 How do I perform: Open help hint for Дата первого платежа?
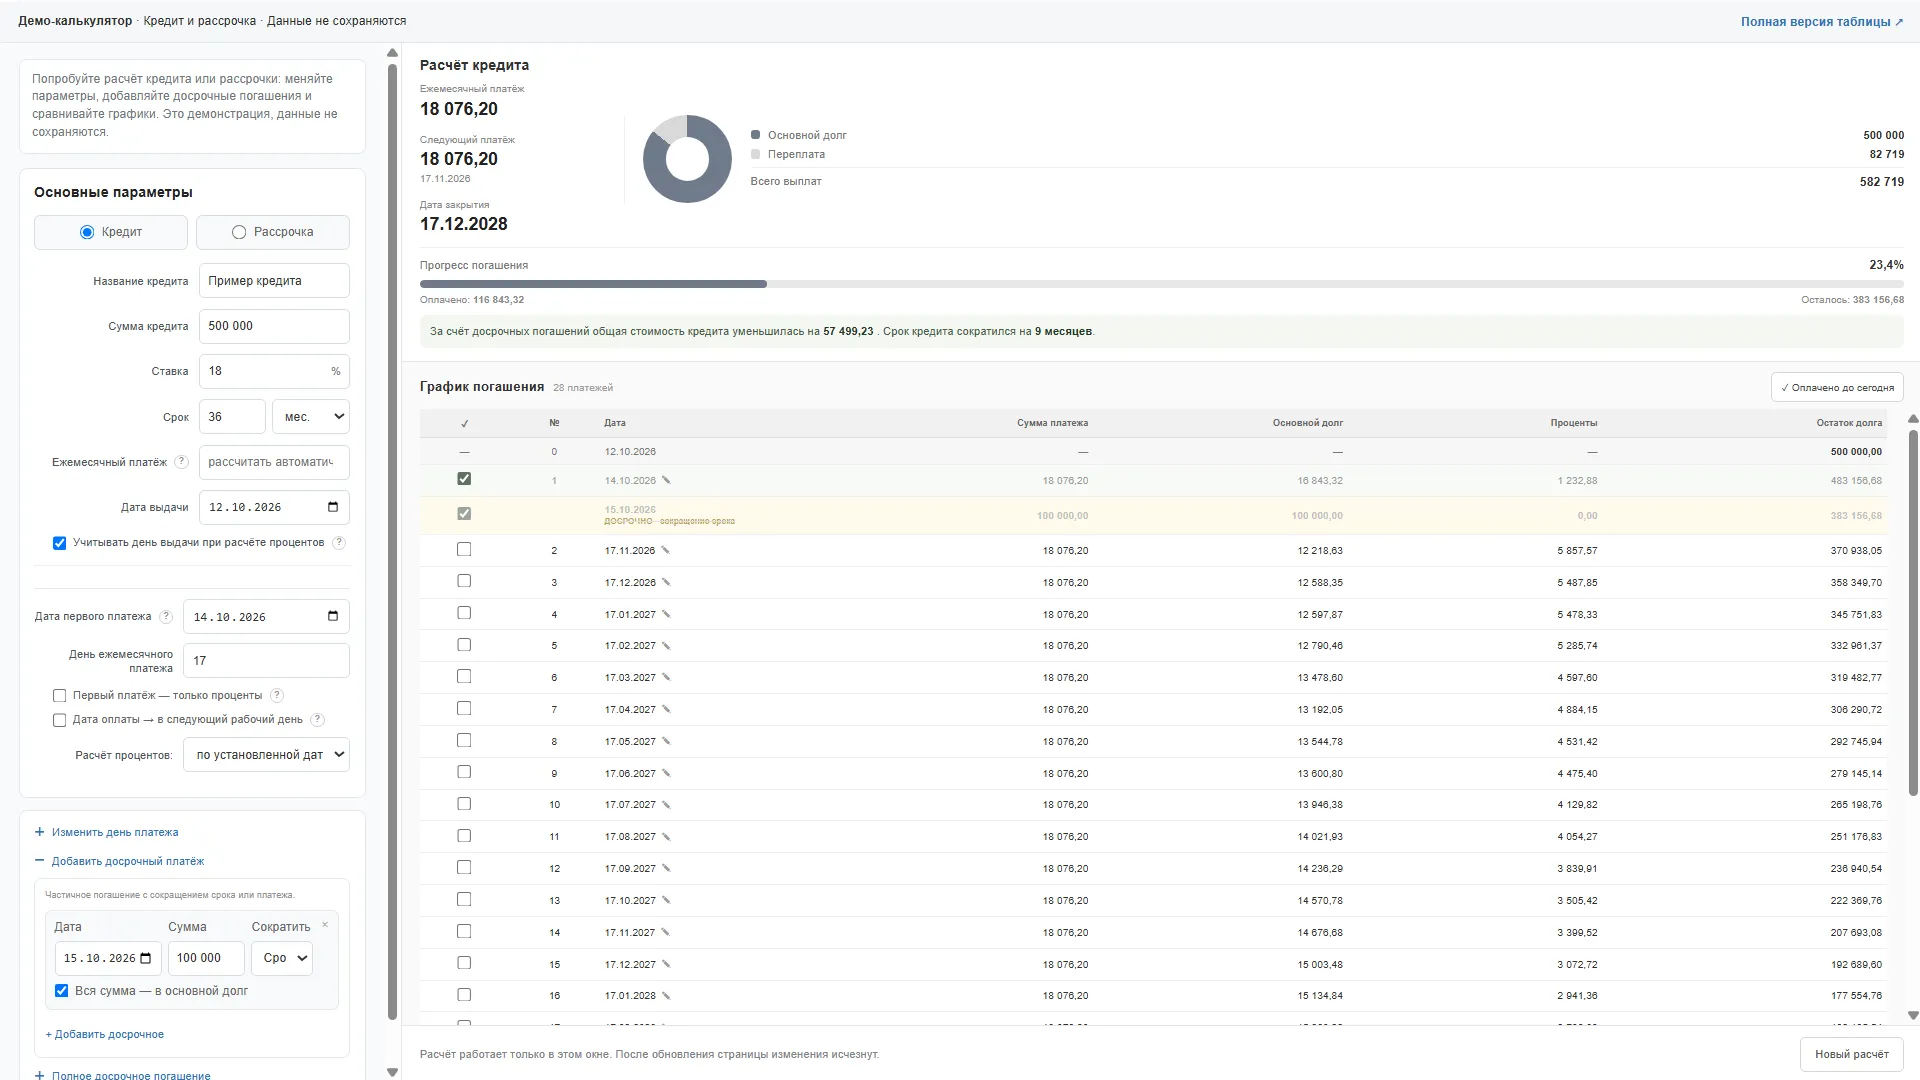[166, 617]
